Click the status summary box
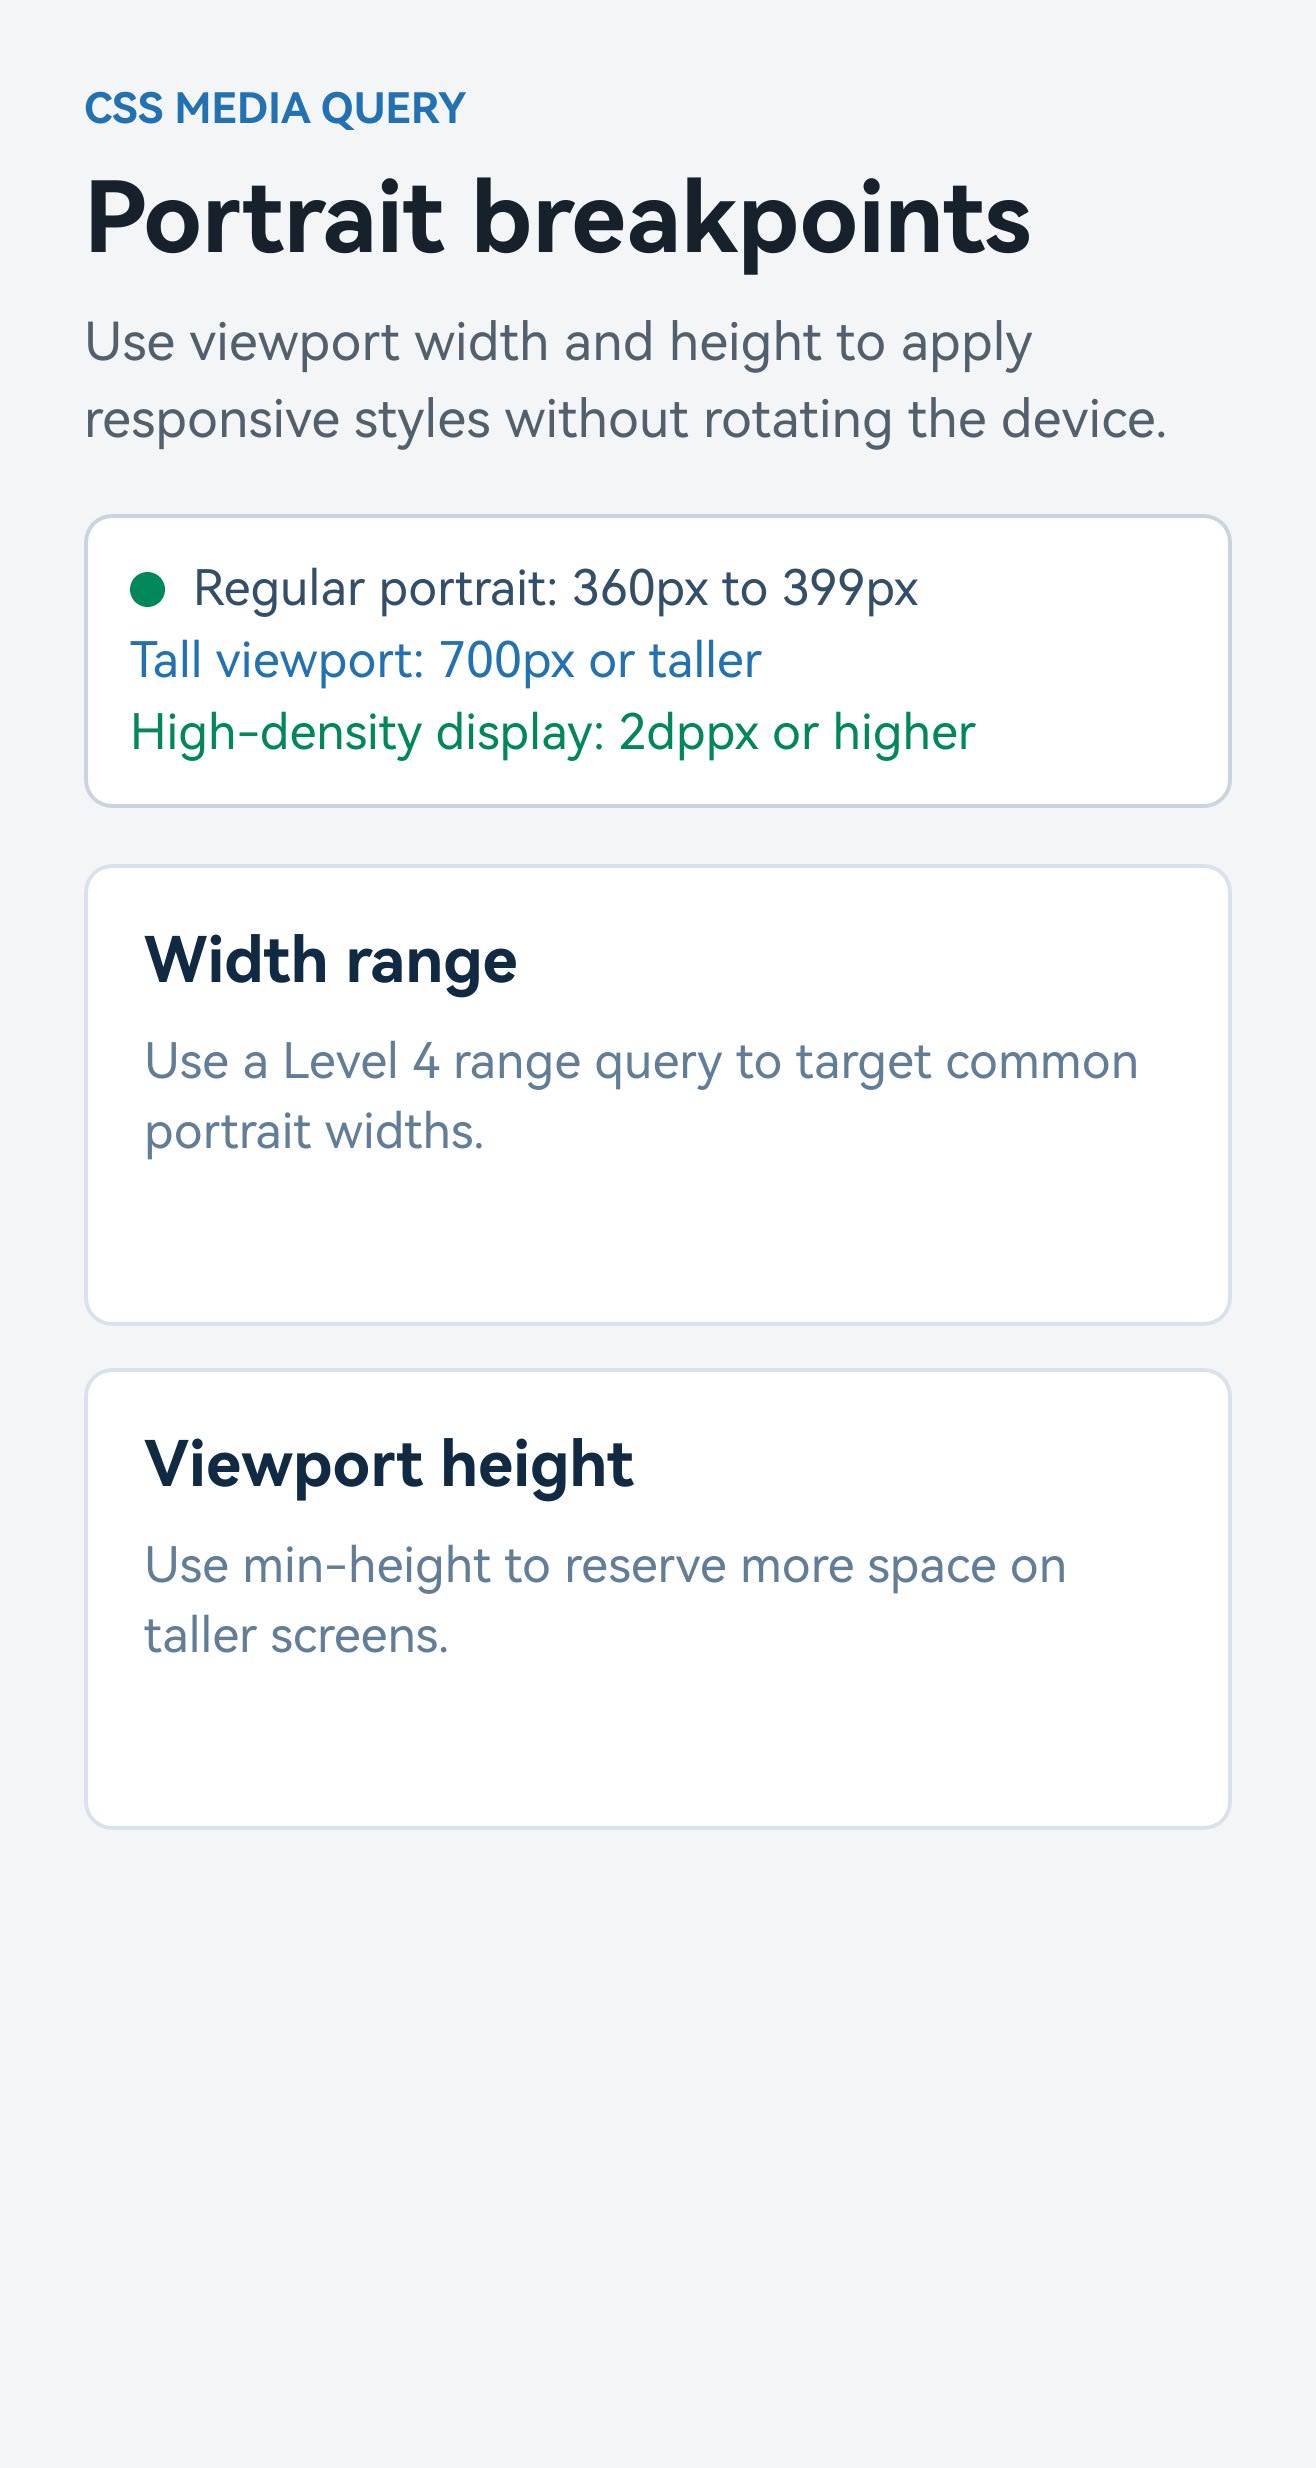The height and width of the screenshot is (2468, 1316). pyautogui.click(x=658, y=661)
